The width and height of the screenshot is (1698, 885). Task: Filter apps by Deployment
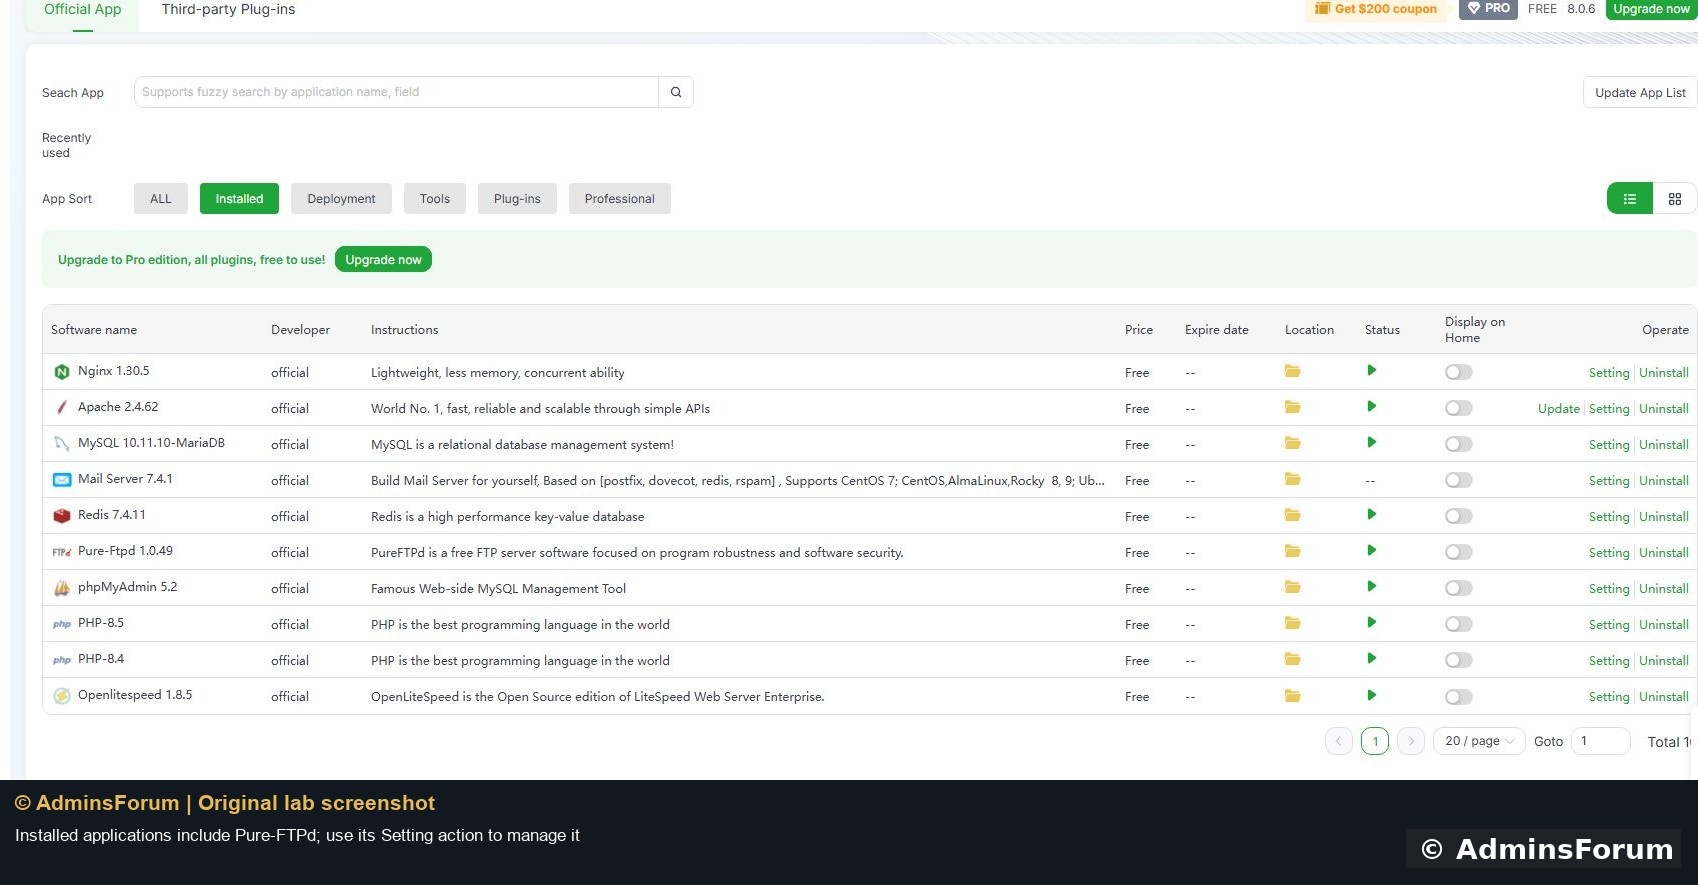click(341, 199)
